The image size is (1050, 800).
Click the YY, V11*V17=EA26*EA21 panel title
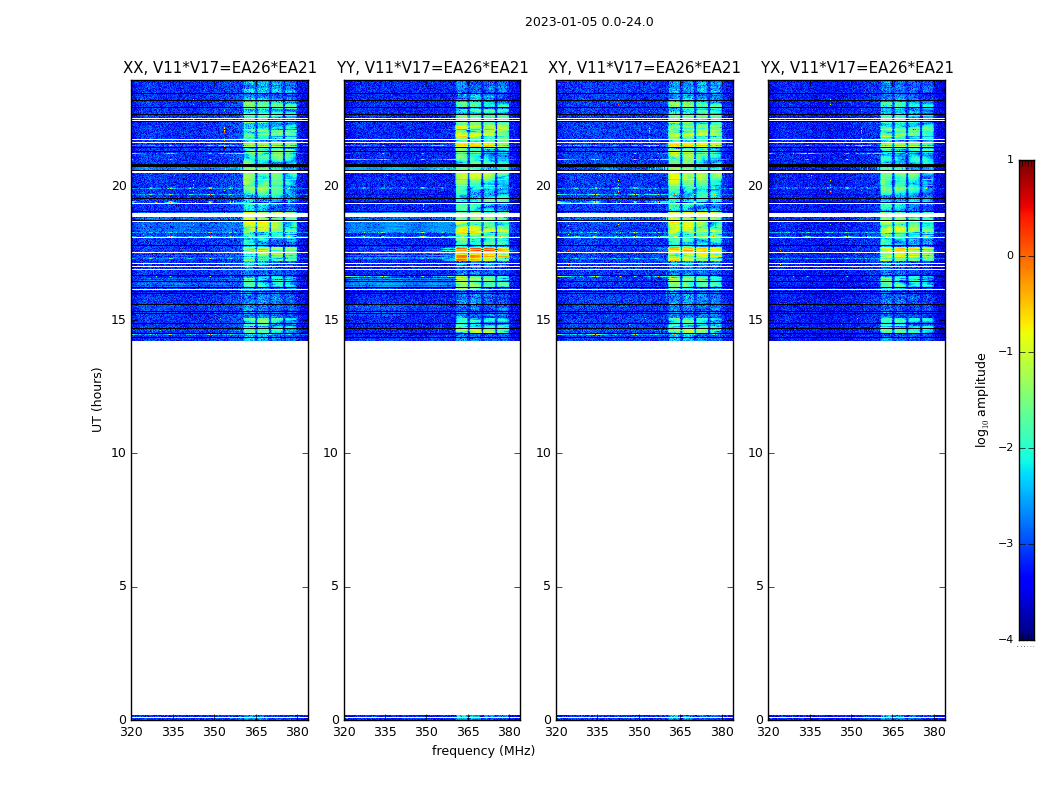click(x=433, y=68)
